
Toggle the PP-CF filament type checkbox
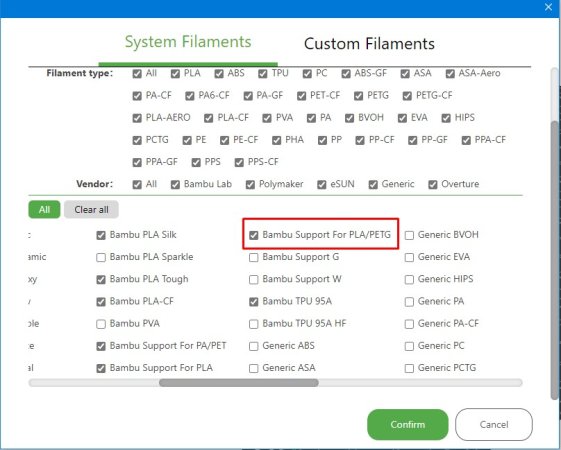tap(360, 140)
